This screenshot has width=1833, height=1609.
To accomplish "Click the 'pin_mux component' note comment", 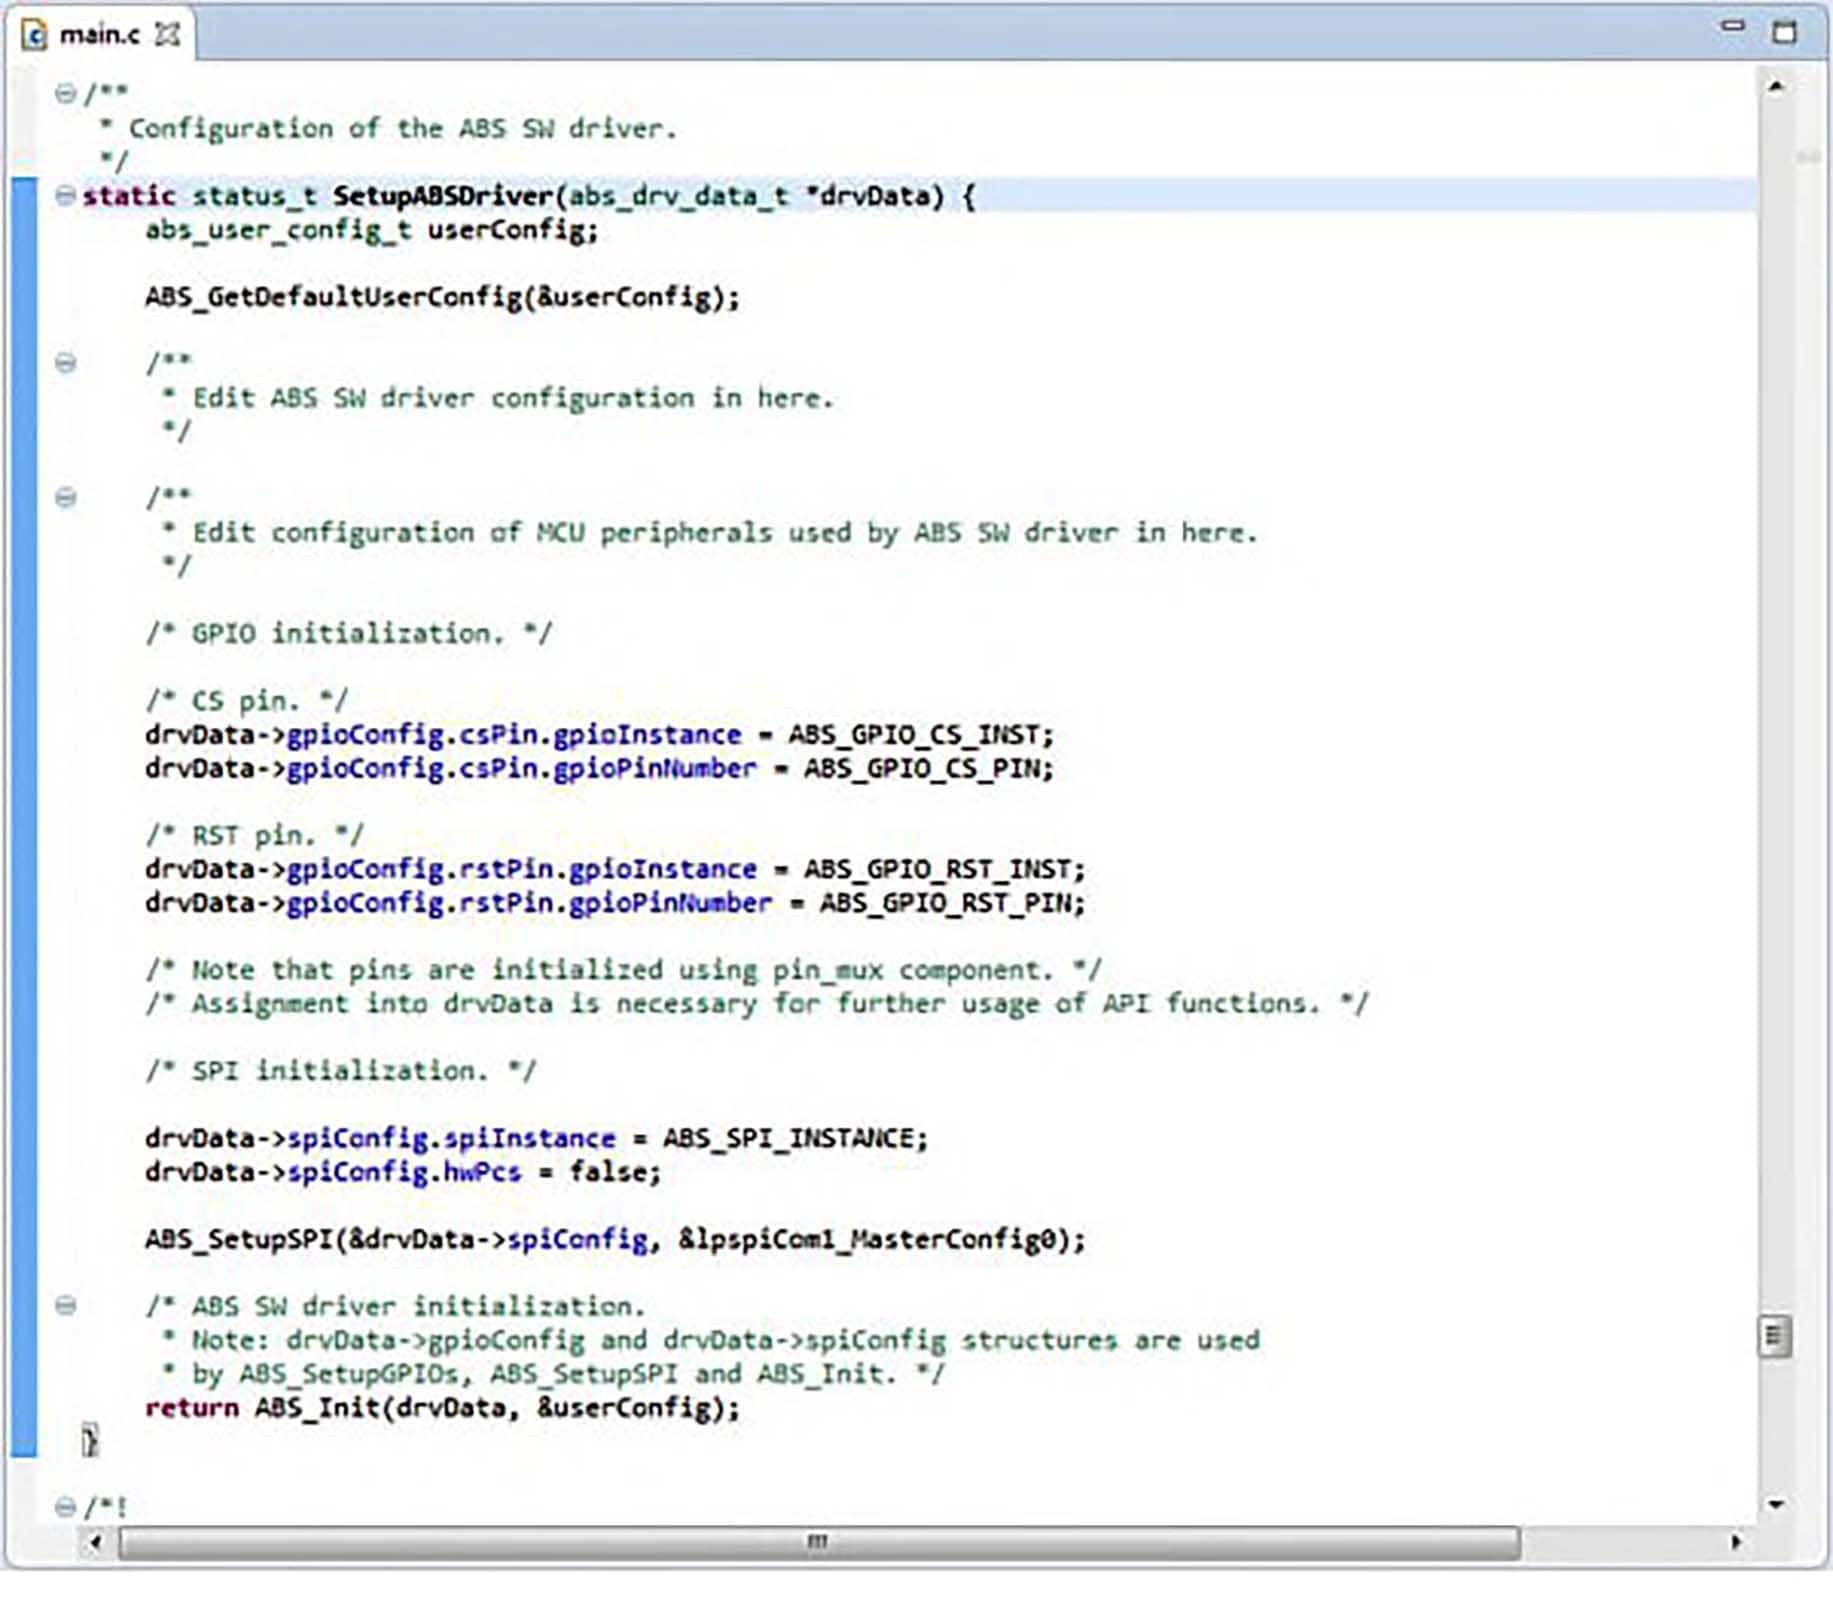I will [x=623, y=970].
